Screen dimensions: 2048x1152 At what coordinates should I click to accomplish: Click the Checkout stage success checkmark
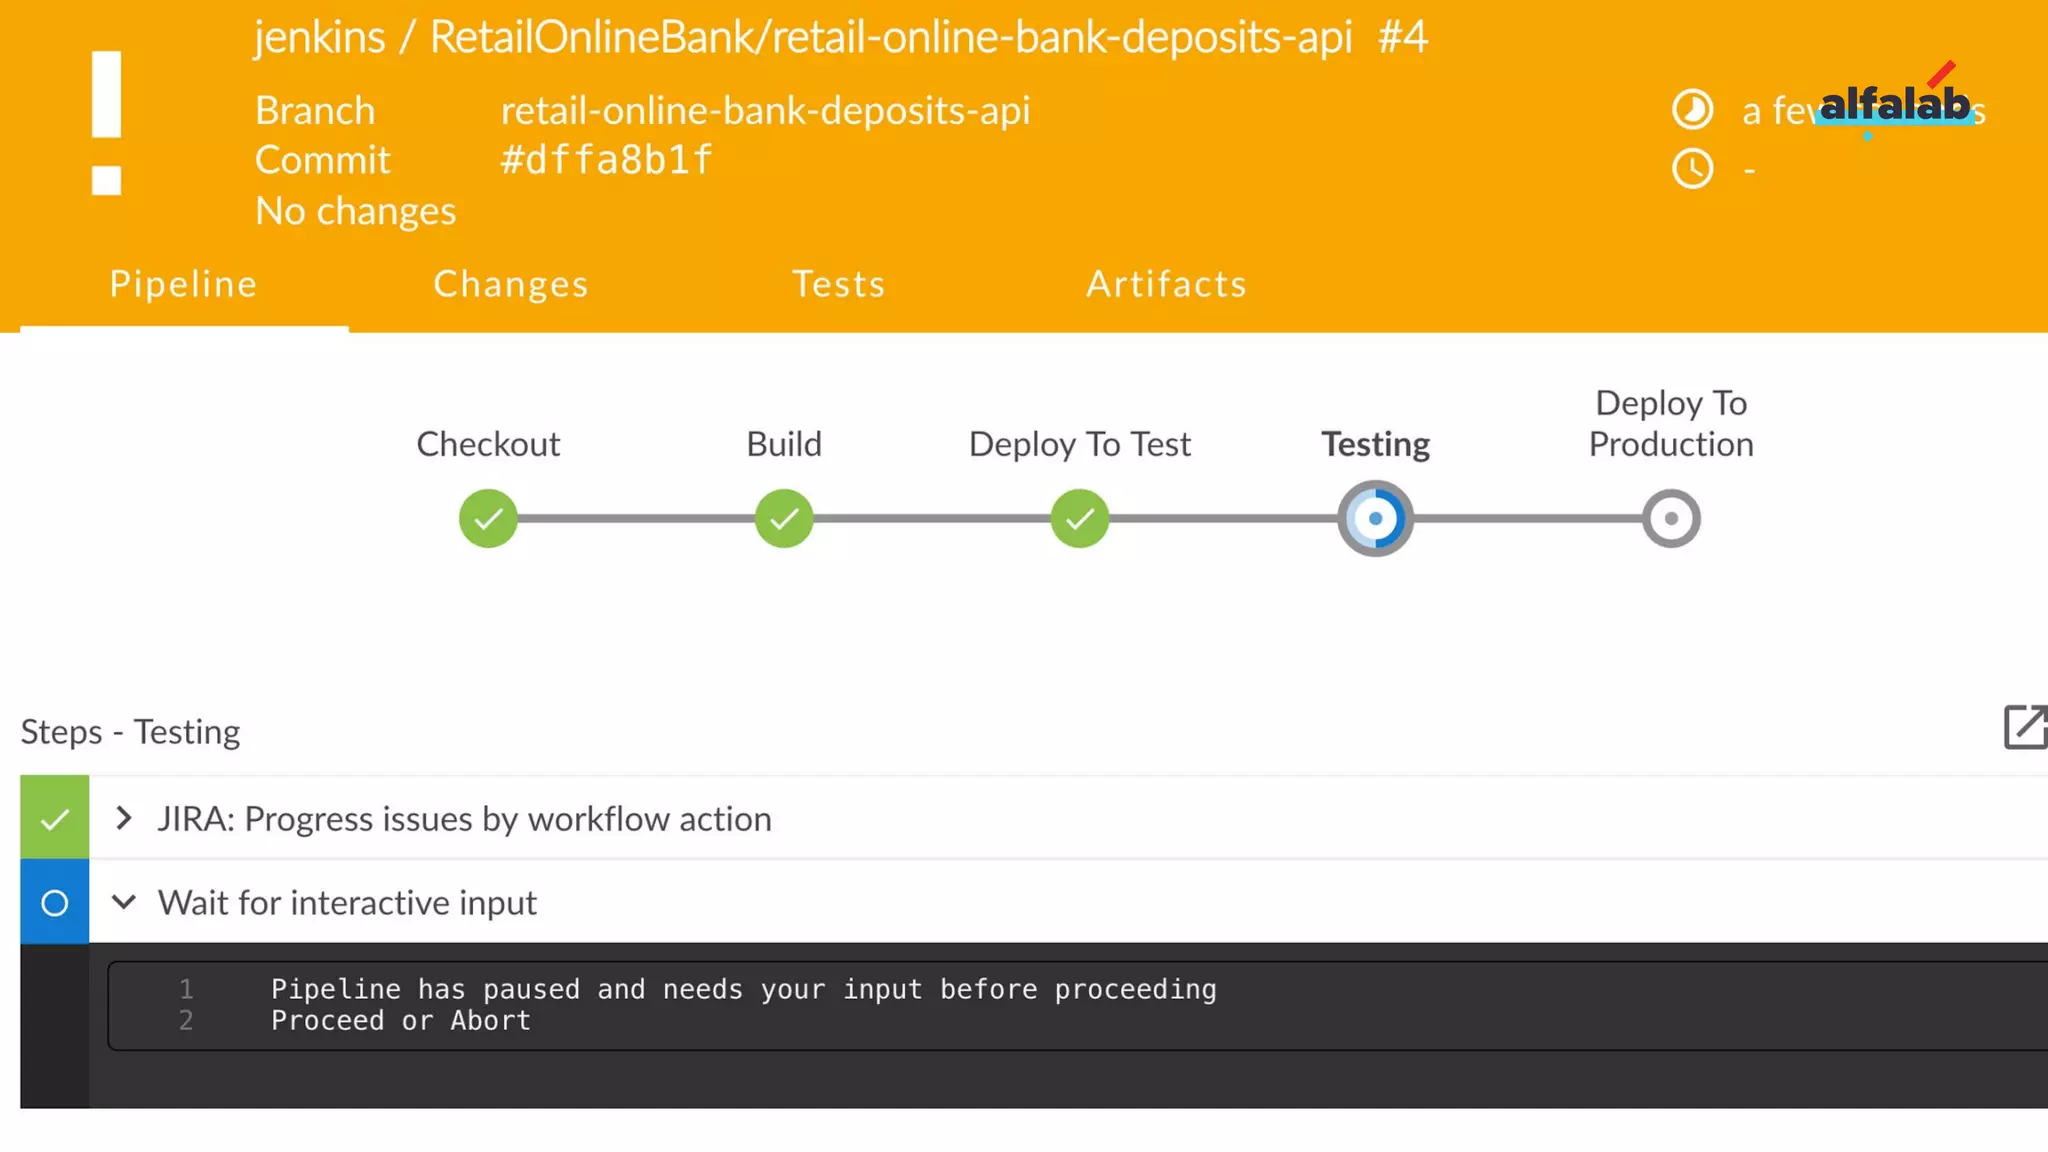(488, 518)
